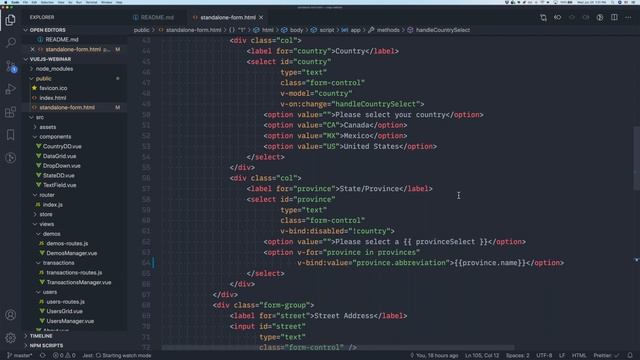Open the Accounts menu icon
The height and width of the screenshot is (360, 640).
tap(11, 315)
